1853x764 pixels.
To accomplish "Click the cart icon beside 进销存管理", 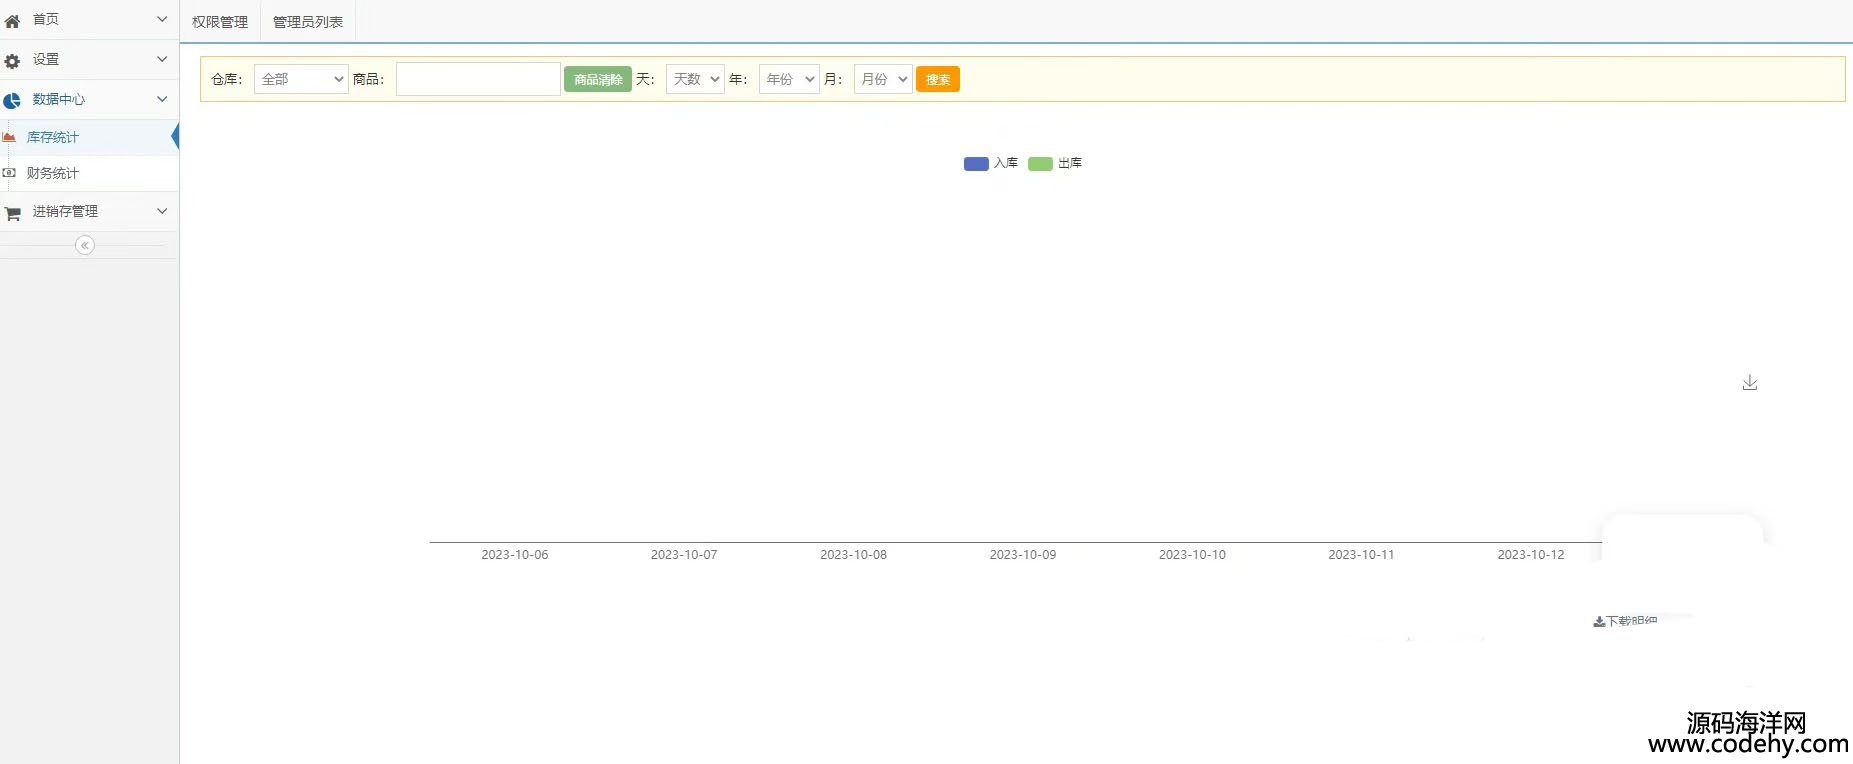I will coord(13,213).
